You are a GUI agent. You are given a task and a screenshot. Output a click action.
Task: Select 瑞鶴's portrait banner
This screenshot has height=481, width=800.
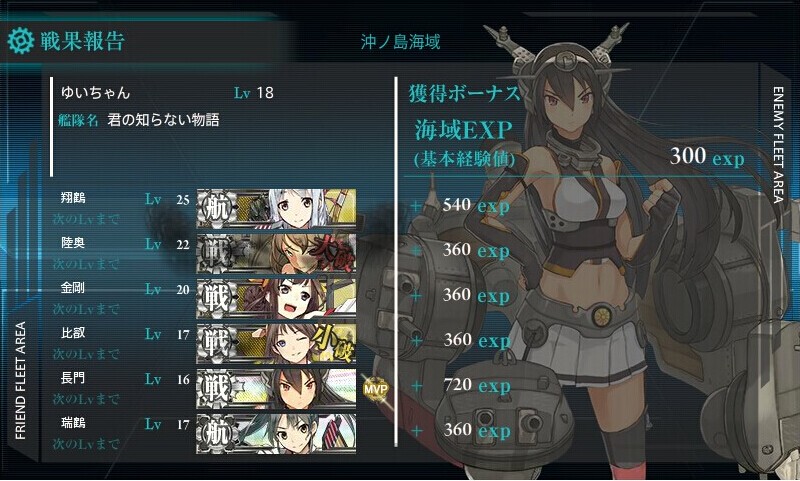point(276,433)
